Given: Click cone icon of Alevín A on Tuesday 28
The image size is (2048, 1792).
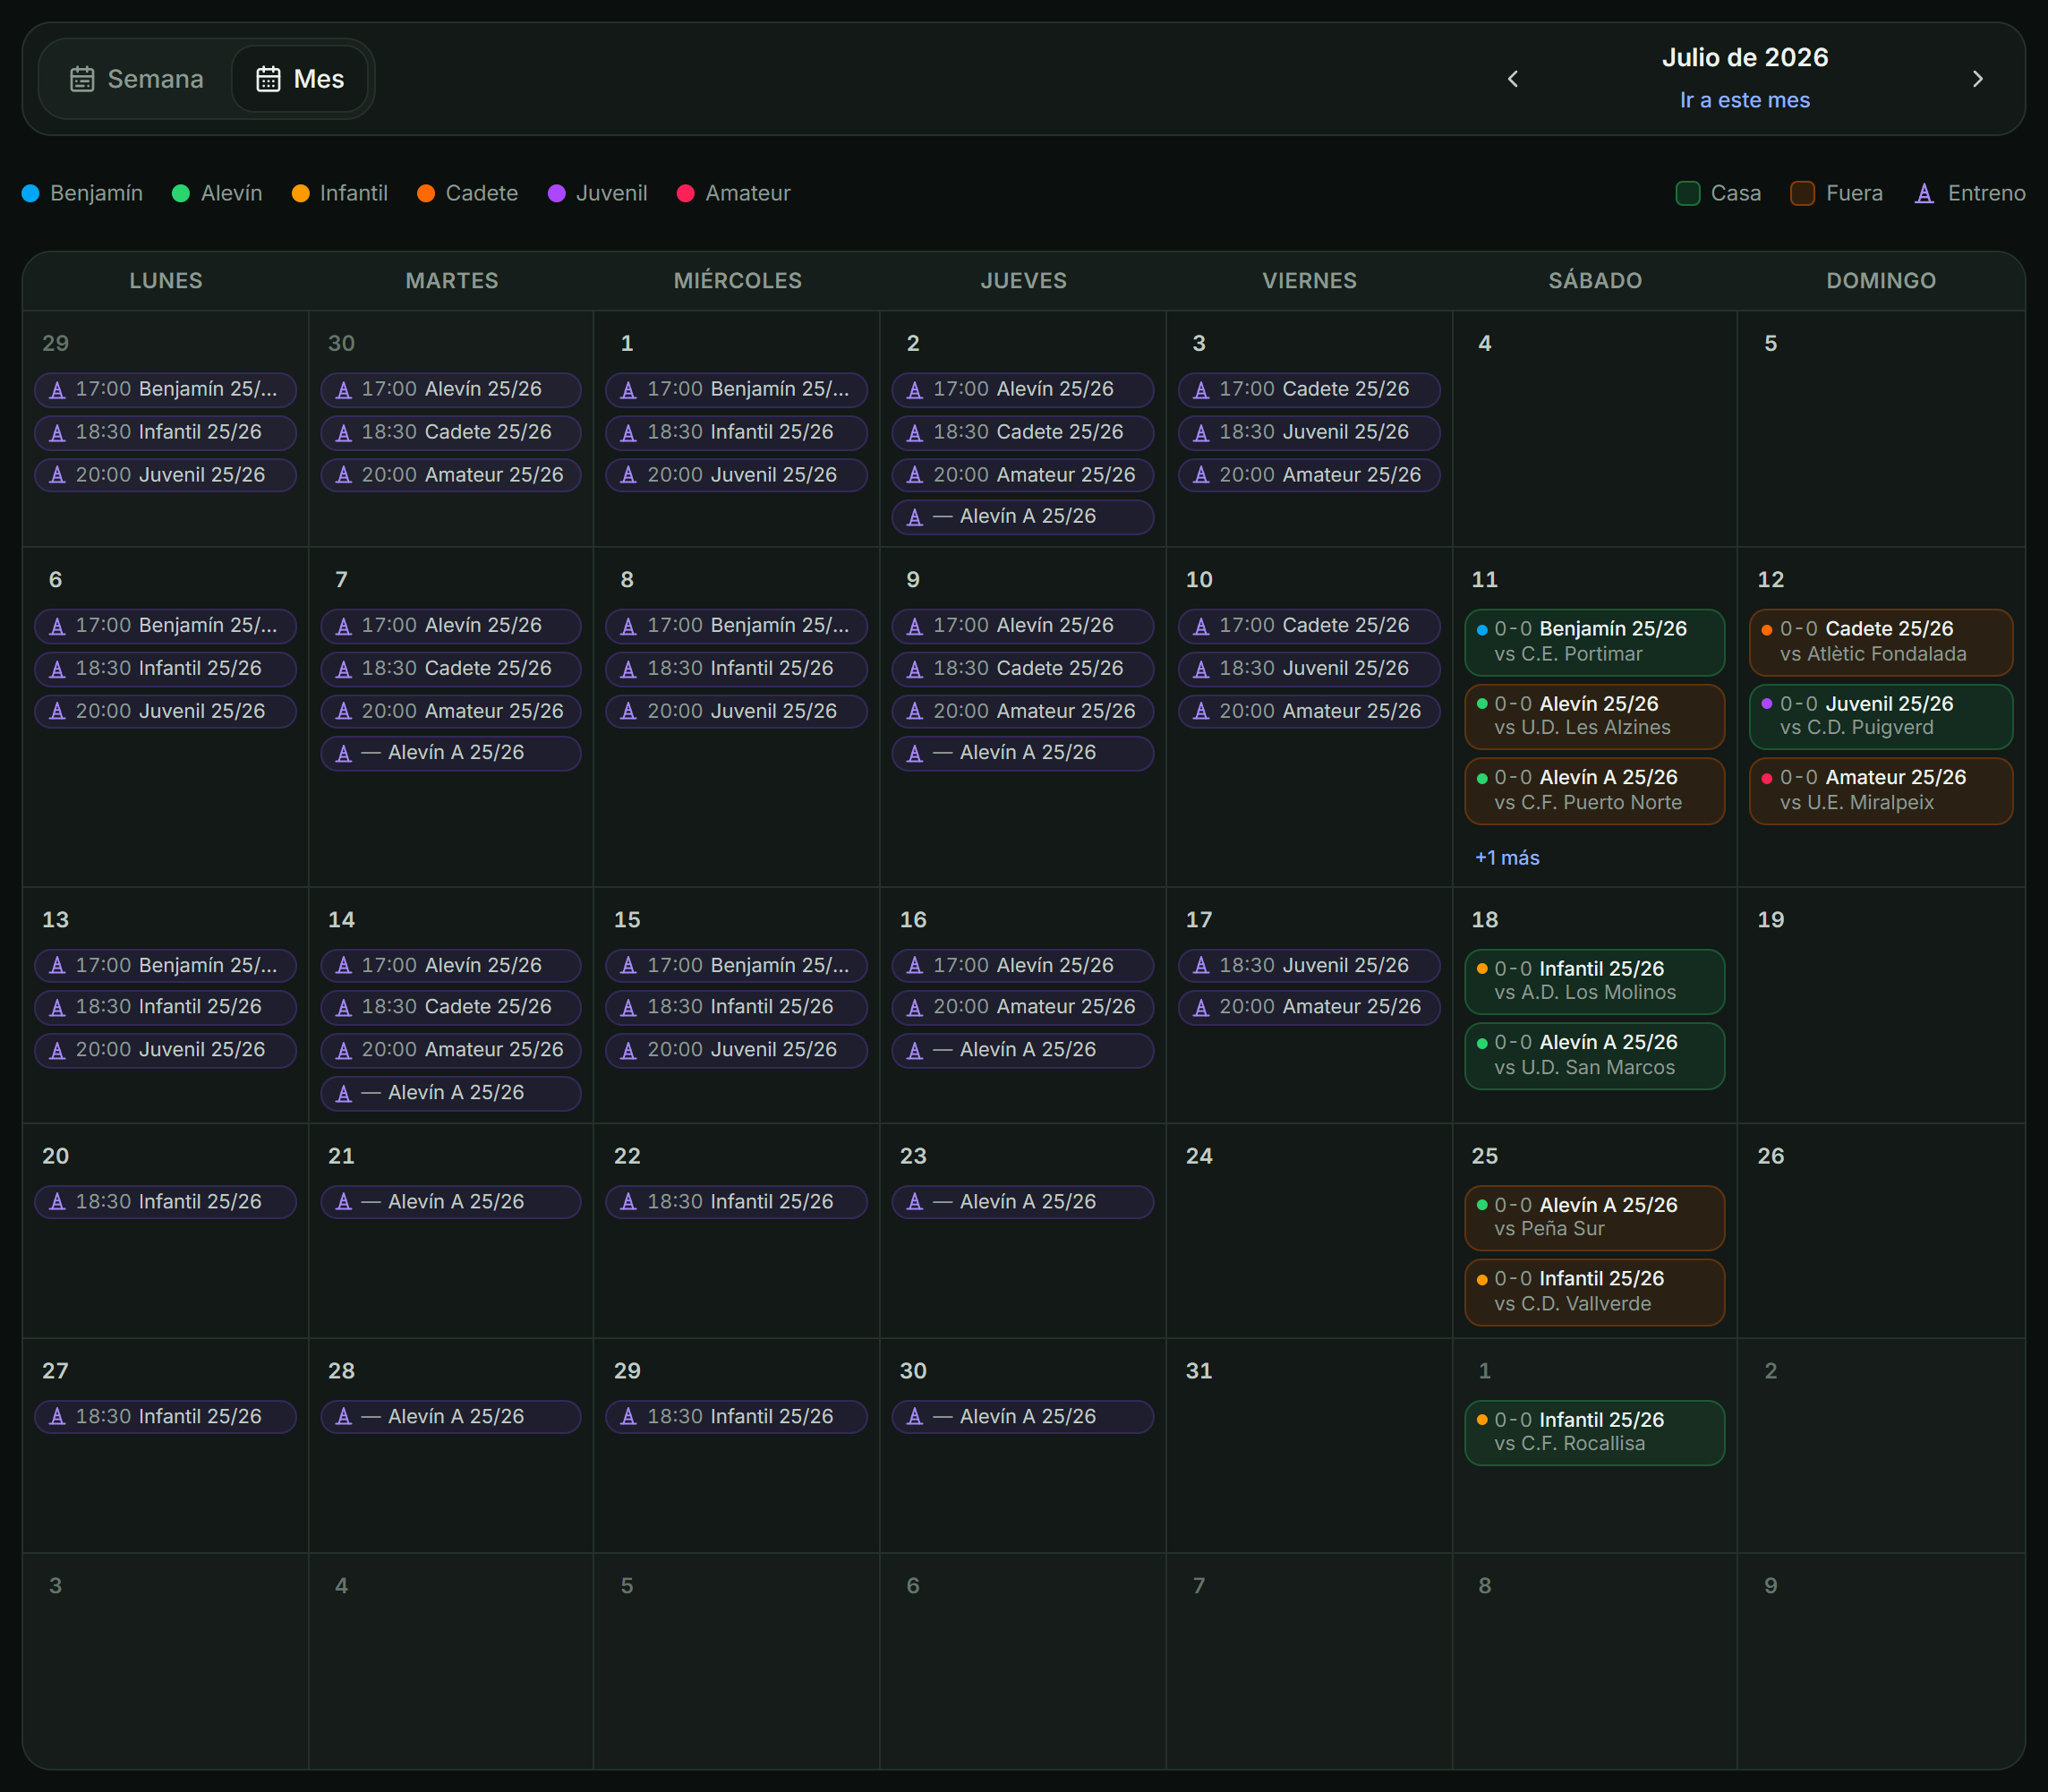Looking at the screenshot, I should coord(344,1417).
